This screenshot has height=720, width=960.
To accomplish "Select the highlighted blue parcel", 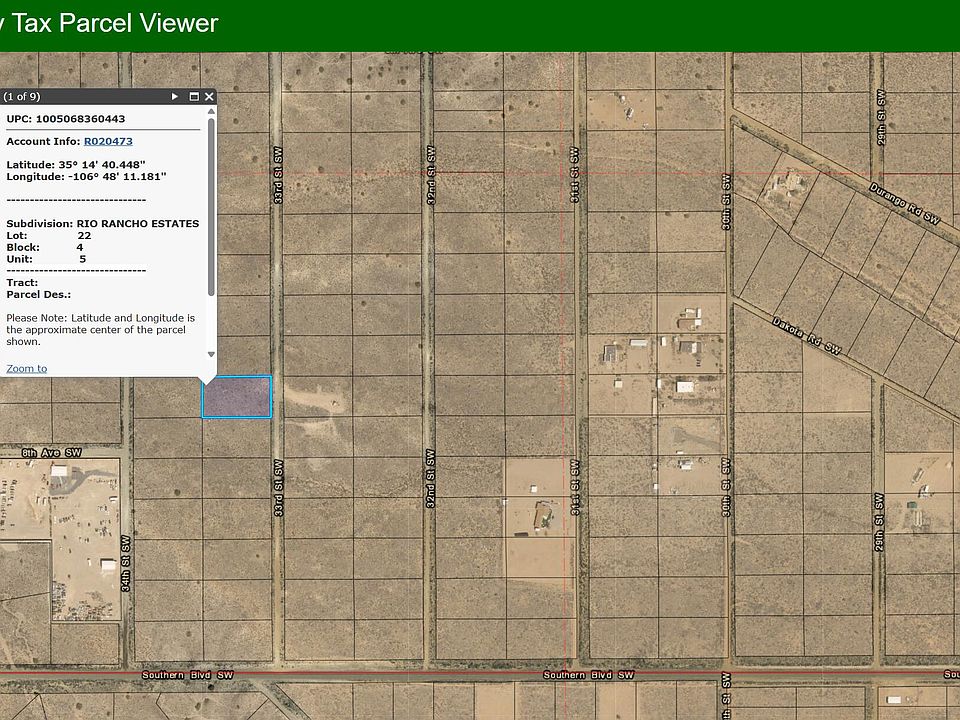I will tap(237, 397).
